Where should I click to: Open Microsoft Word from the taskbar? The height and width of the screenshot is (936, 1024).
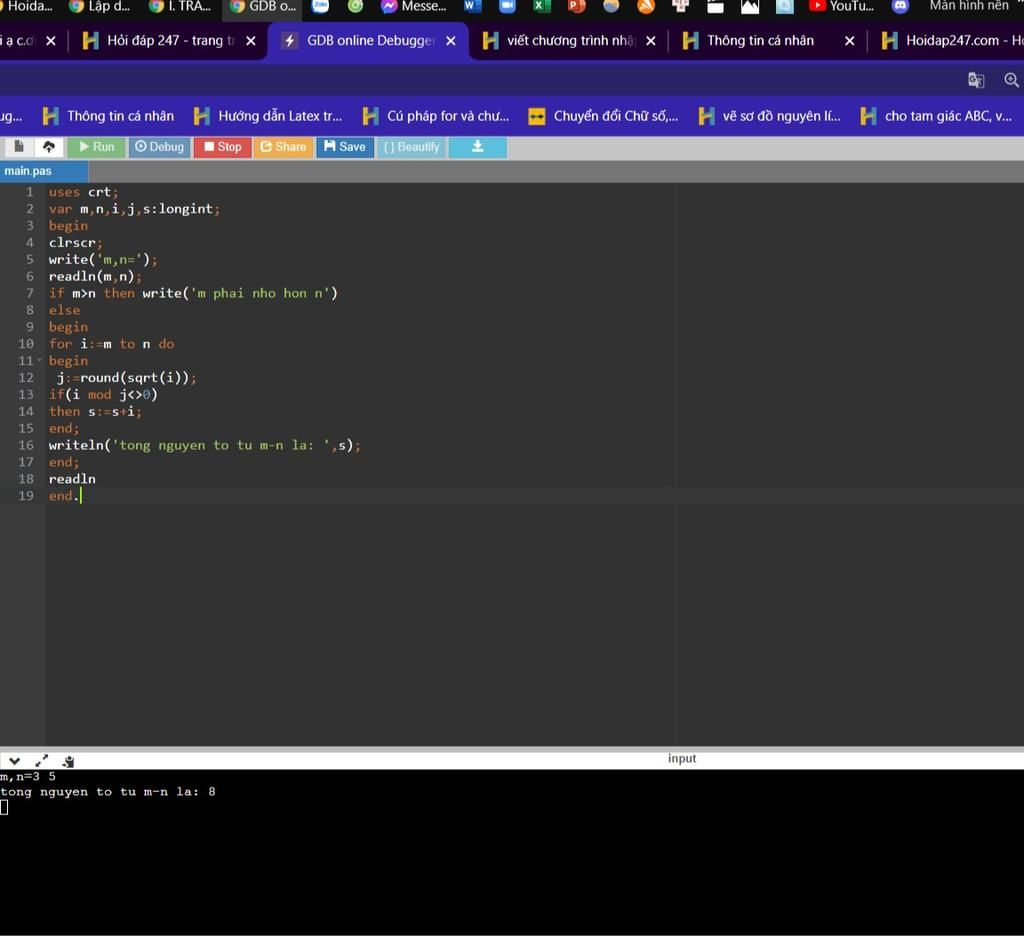pyautogui.click(x=472, y=6)
